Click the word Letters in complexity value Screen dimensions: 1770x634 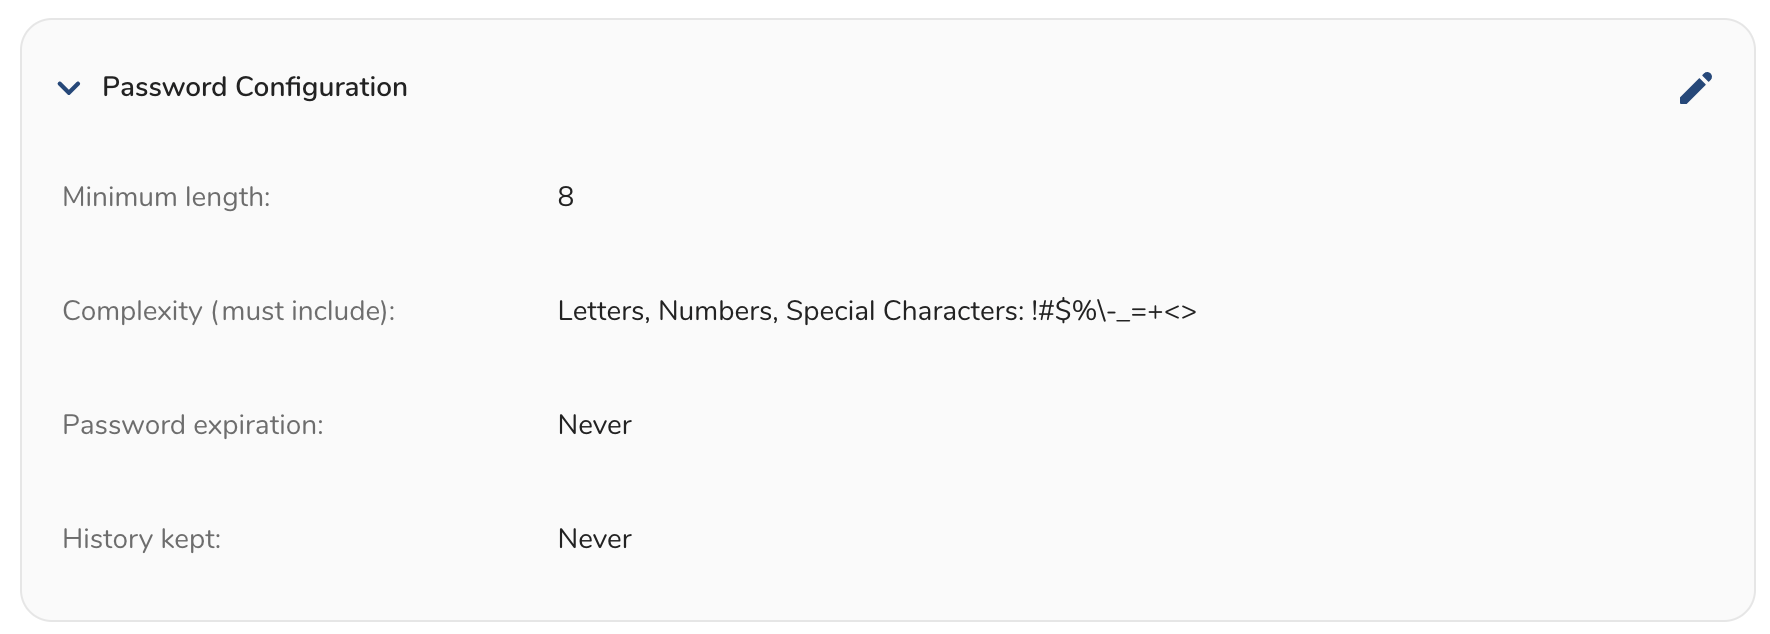601,311
